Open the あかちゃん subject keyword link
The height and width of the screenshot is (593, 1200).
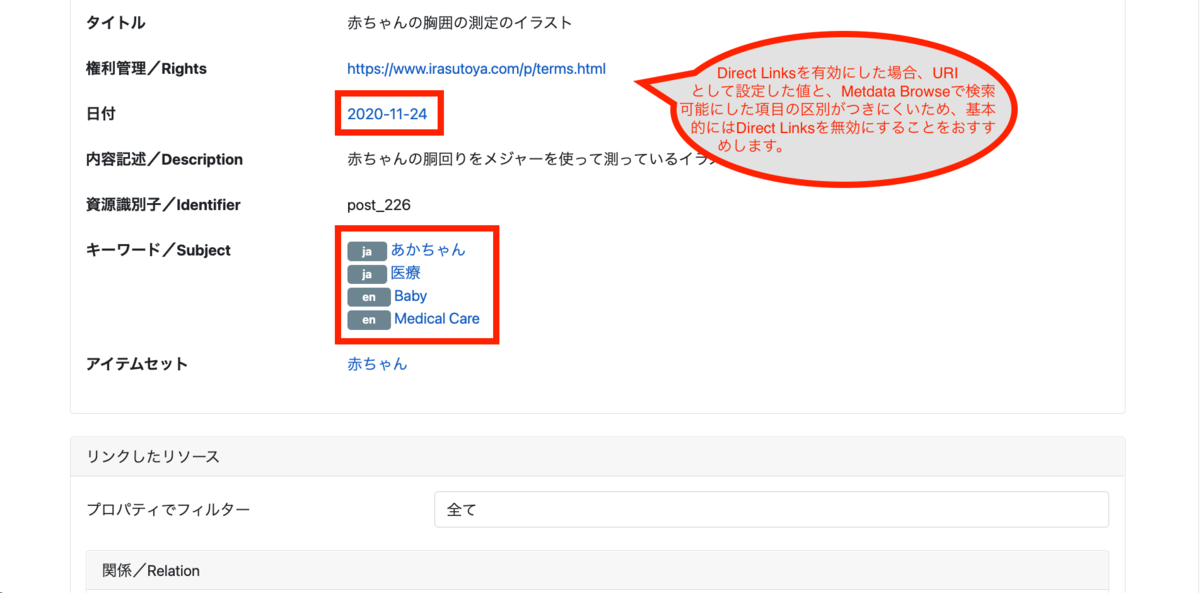click(428, 250)
